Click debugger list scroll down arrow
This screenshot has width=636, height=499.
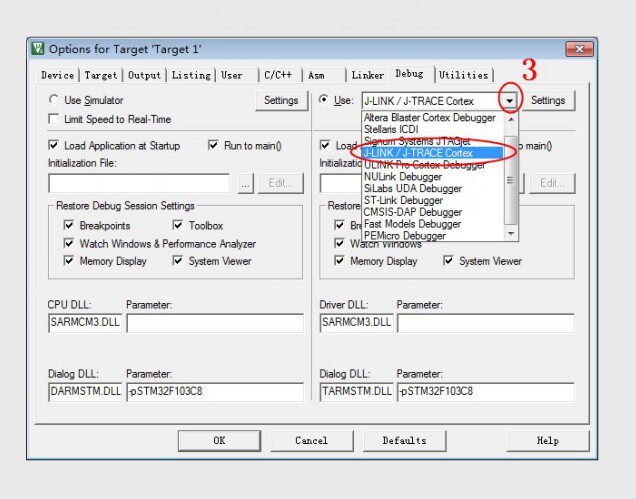(x=511, y=233)
